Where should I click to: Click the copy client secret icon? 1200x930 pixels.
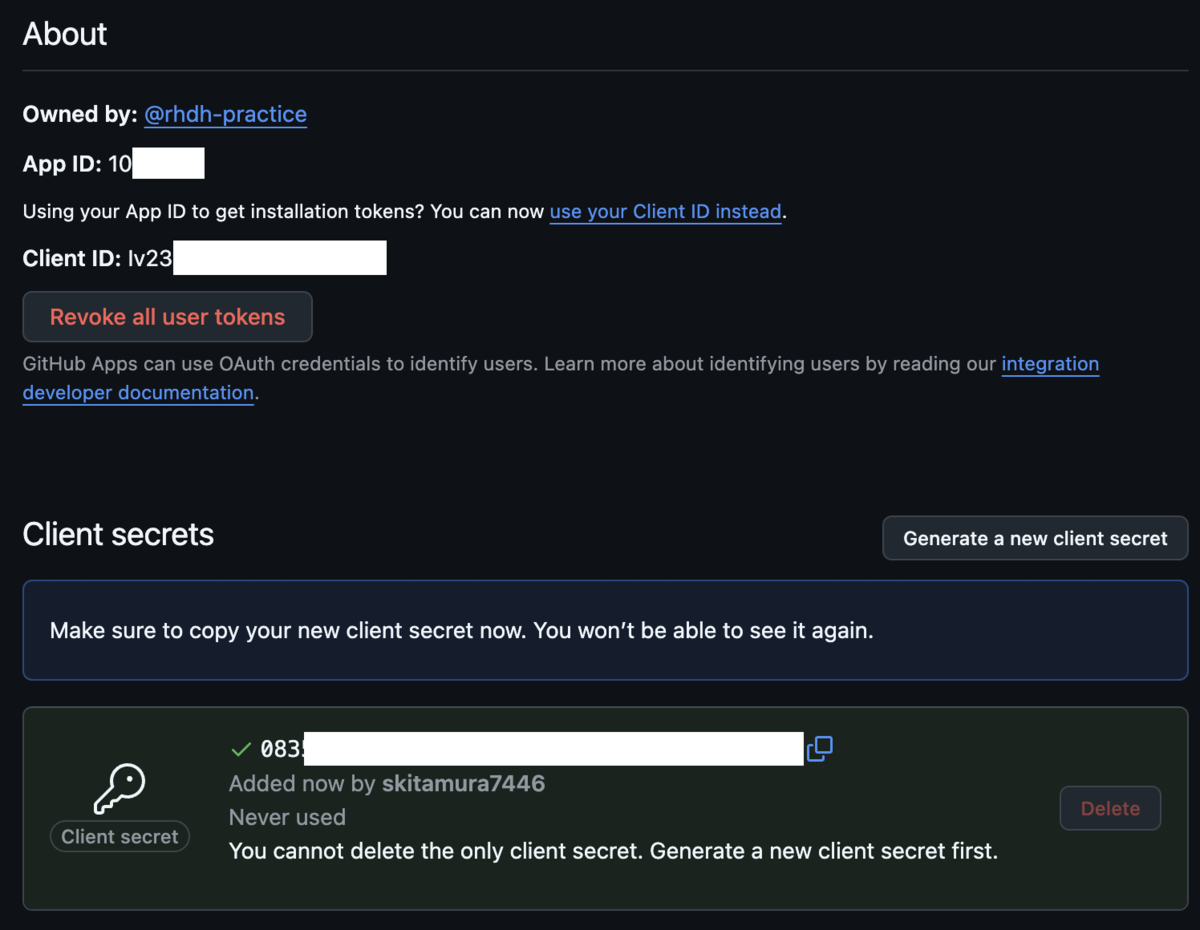click(820, 748)
